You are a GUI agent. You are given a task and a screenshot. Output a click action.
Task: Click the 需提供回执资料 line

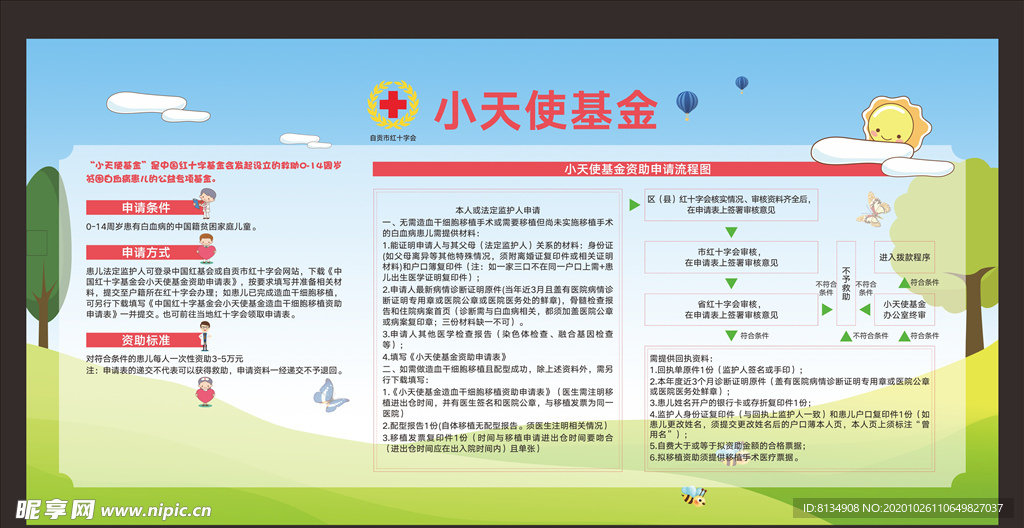(682, 359)
